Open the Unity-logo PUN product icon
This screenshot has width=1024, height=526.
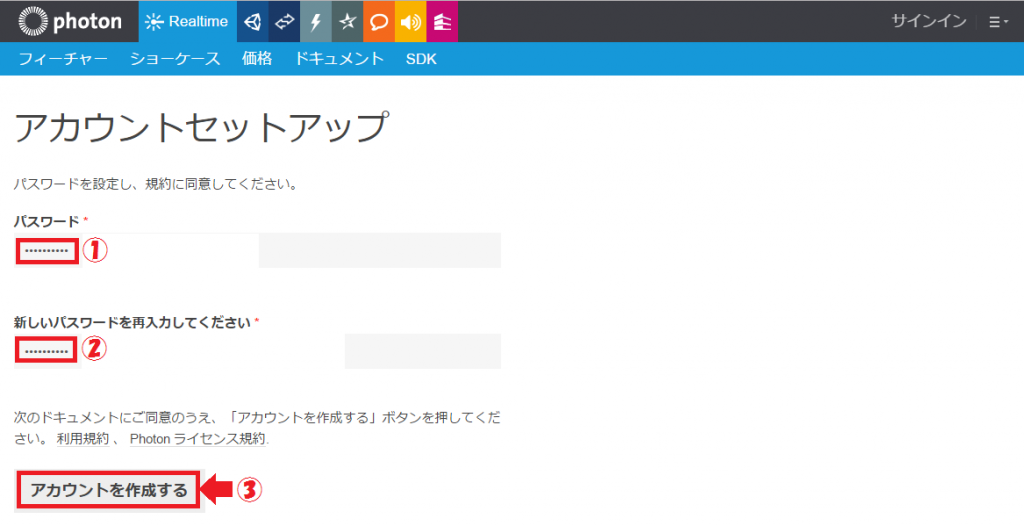coord(253,21)
